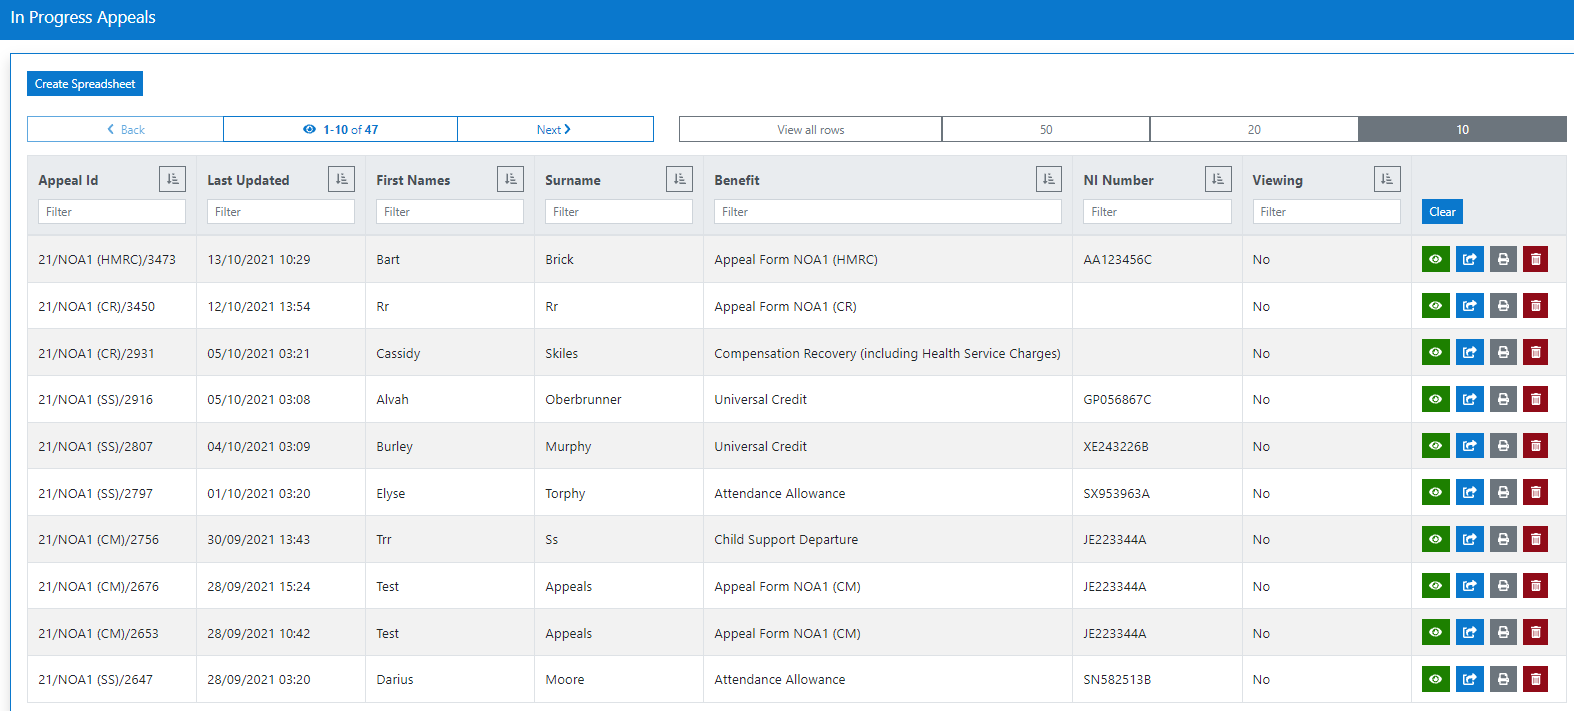Delete appeal 21/NOA1 (HMRC)/3473

[1535, 259]
